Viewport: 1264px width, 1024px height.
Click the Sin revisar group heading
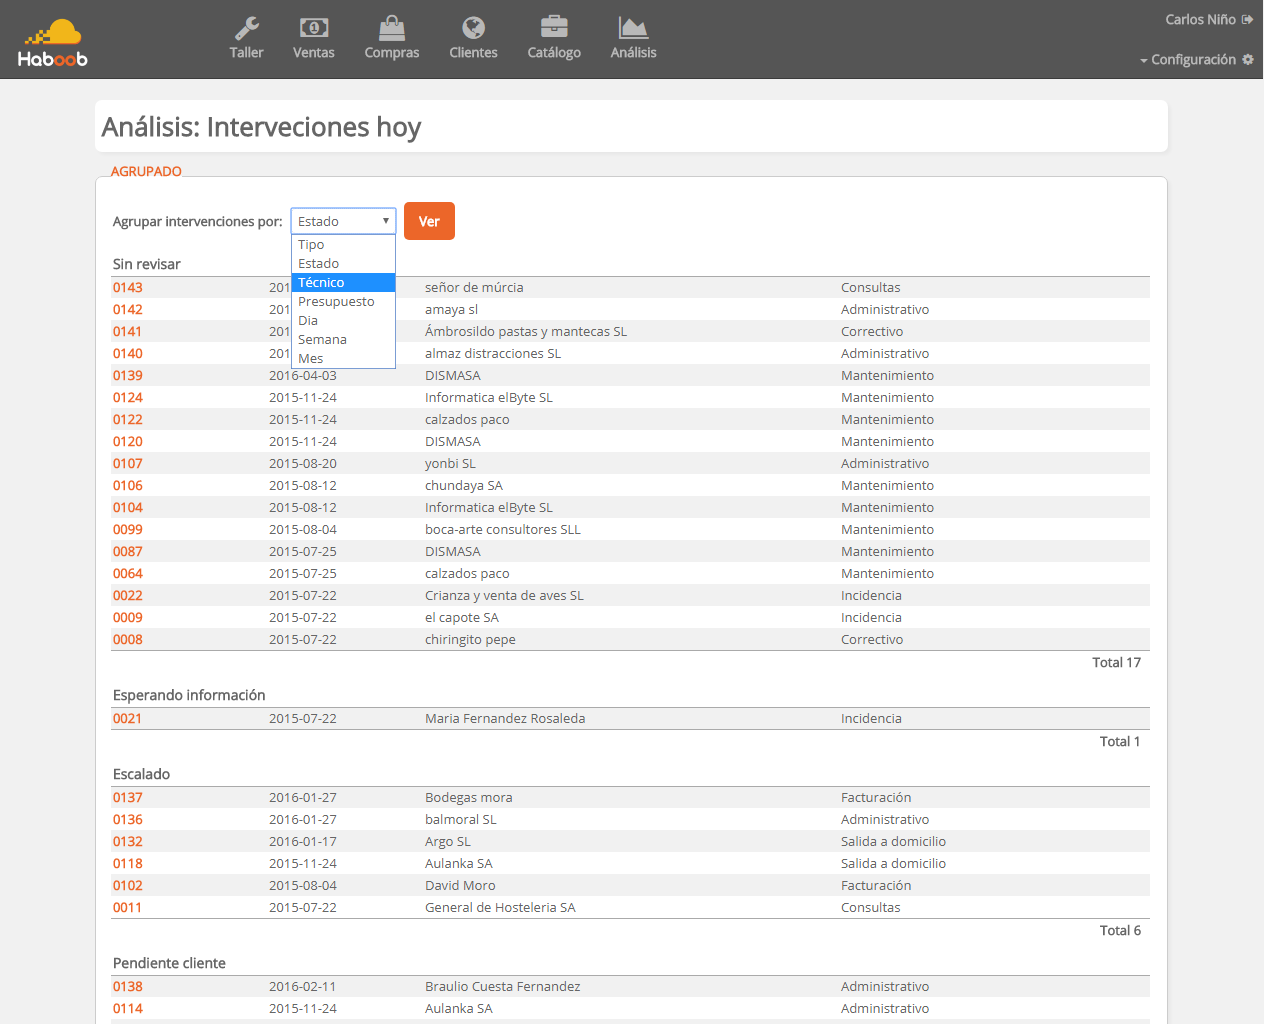tap(147, 265)
